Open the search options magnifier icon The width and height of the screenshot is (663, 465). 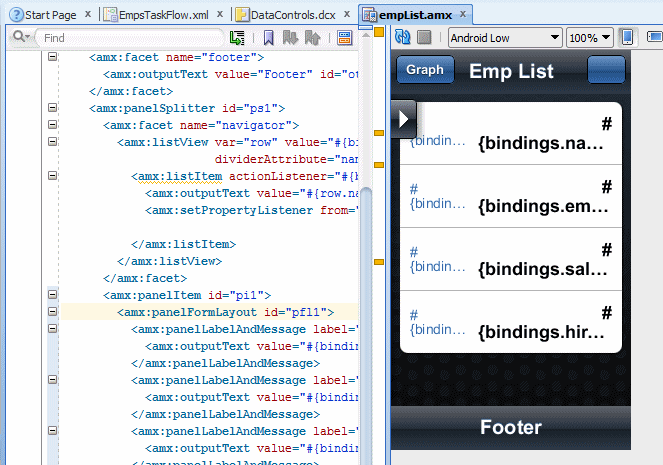(20, 37)
